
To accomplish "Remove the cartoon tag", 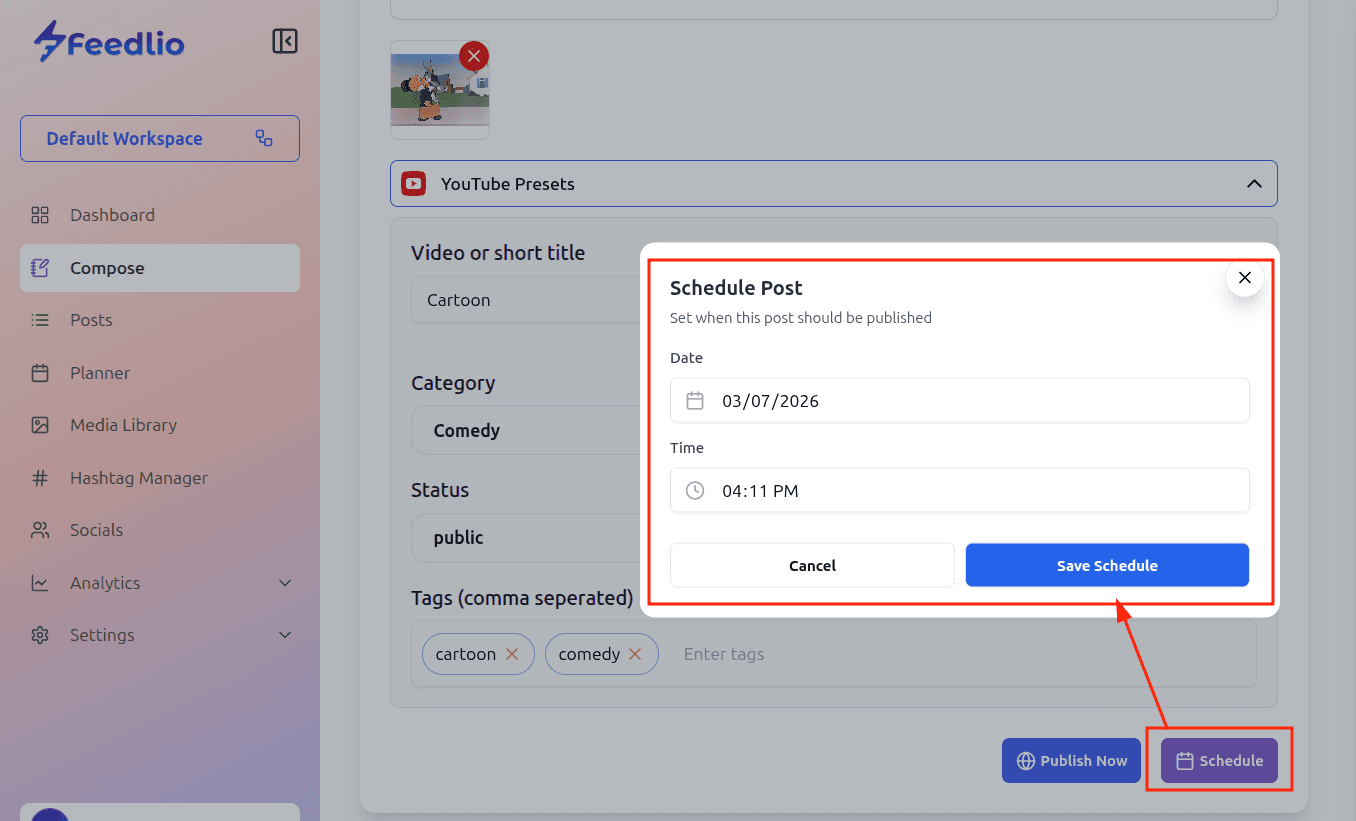I will 512,654.
